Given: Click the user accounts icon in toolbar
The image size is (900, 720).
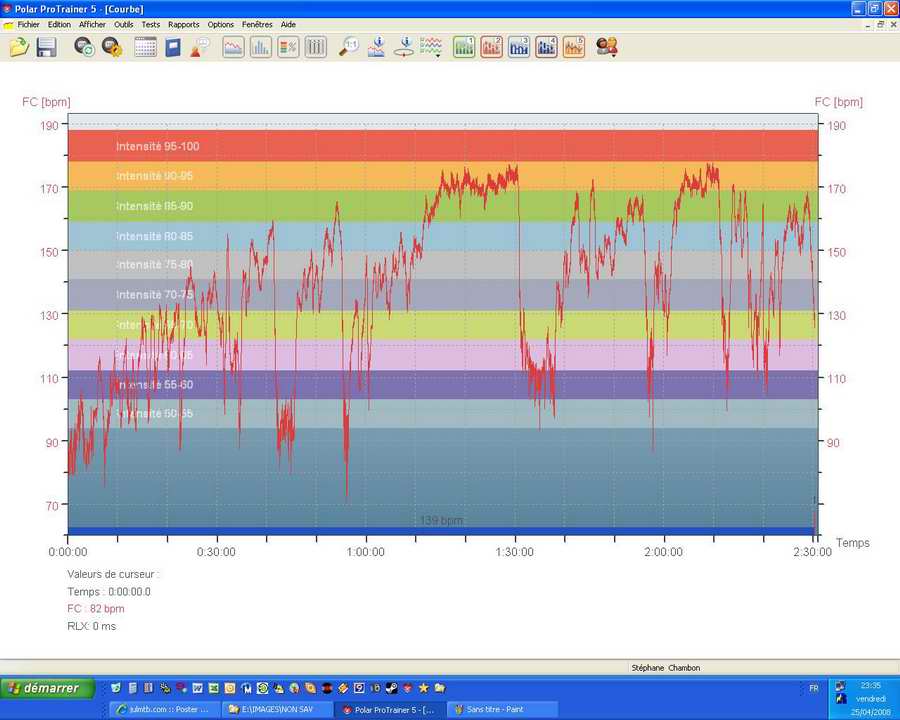Looking at the screenshot, I should 606,46.
